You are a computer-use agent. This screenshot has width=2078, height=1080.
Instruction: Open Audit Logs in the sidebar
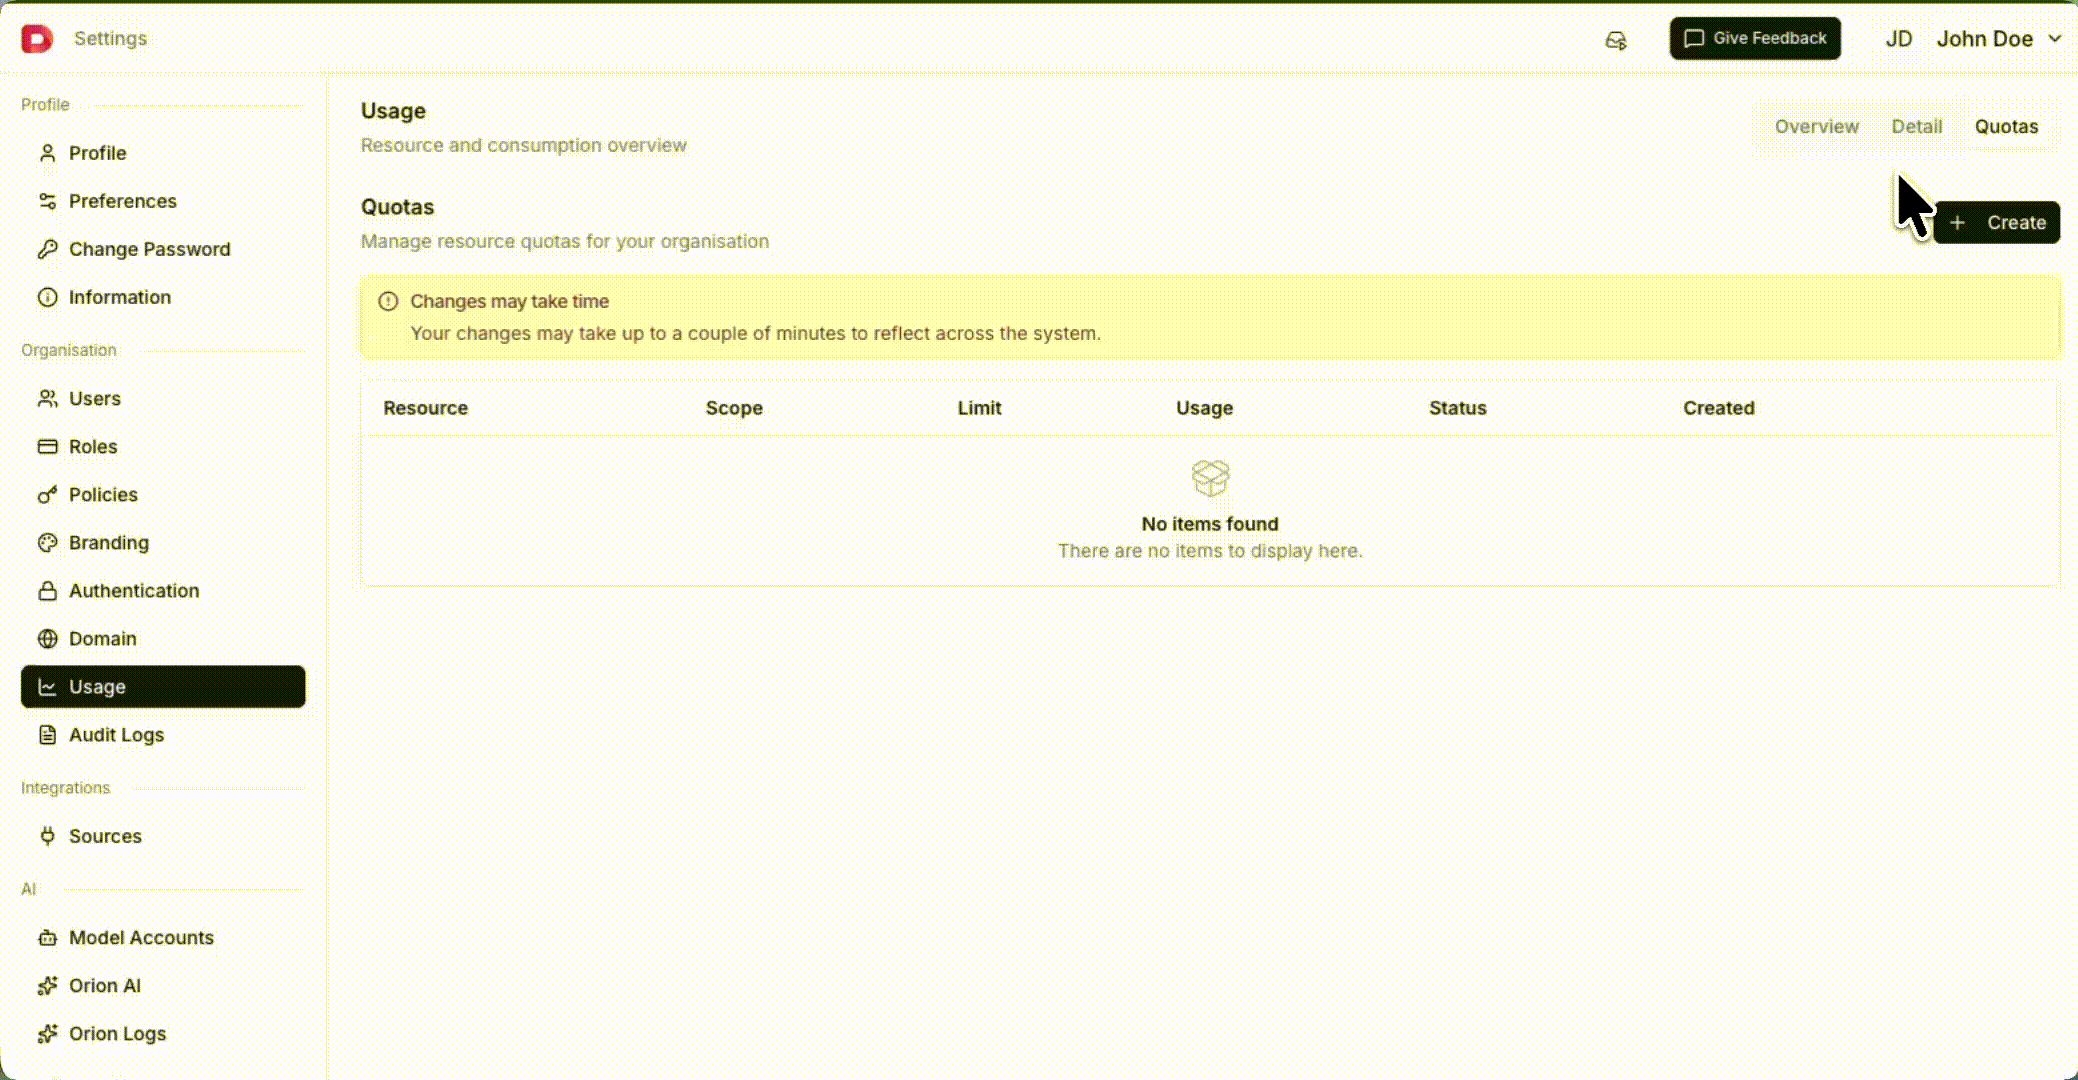tap(116, 735)
